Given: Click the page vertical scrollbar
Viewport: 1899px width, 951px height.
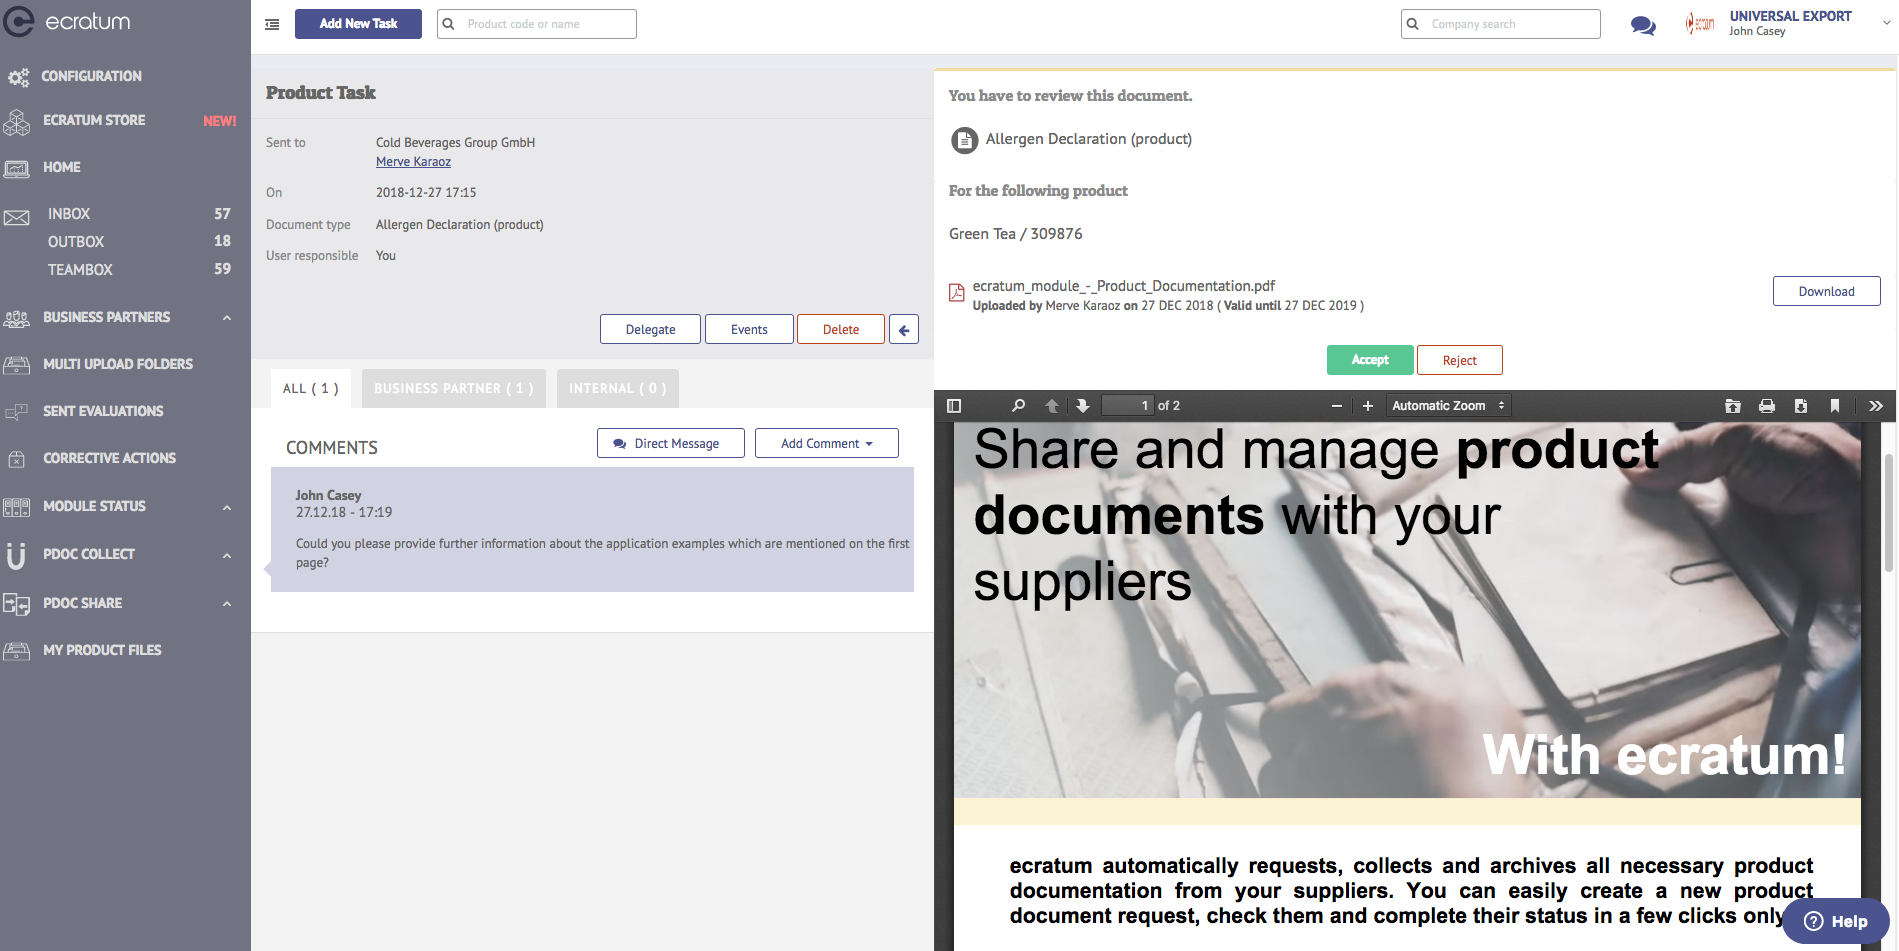Looking at the screenshot, I should [x=1889, y=512].
